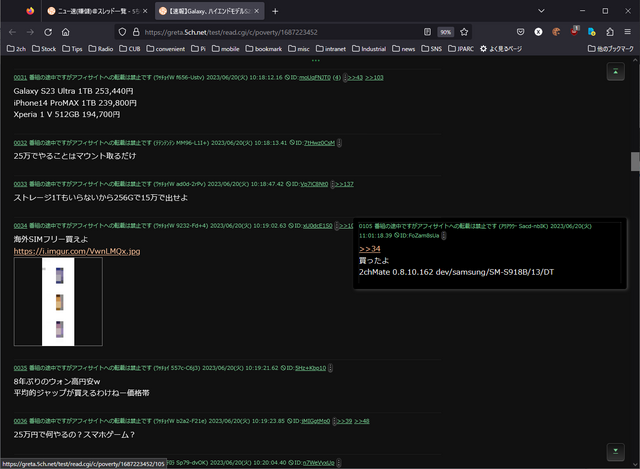This screenshot has width=640, height=469.
Task: Click post number 0035 link
Action: 20,368
